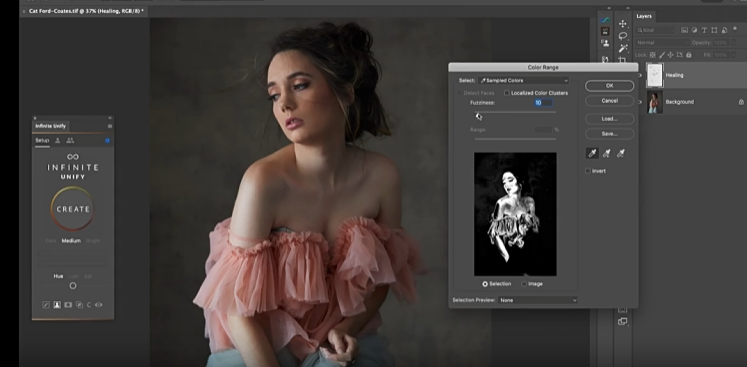The width and height of the screenshot is (747, 367).
Task: Confirm Color Range with OK
Action: (609, 86)
